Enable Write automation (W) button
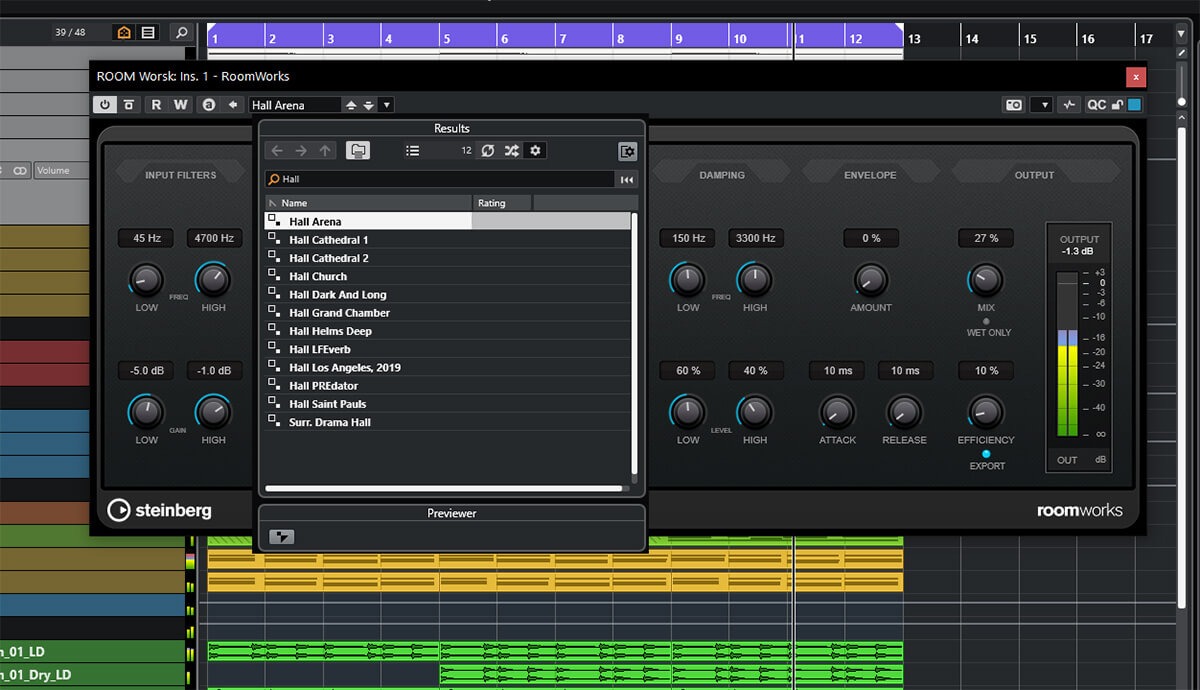 180,105
